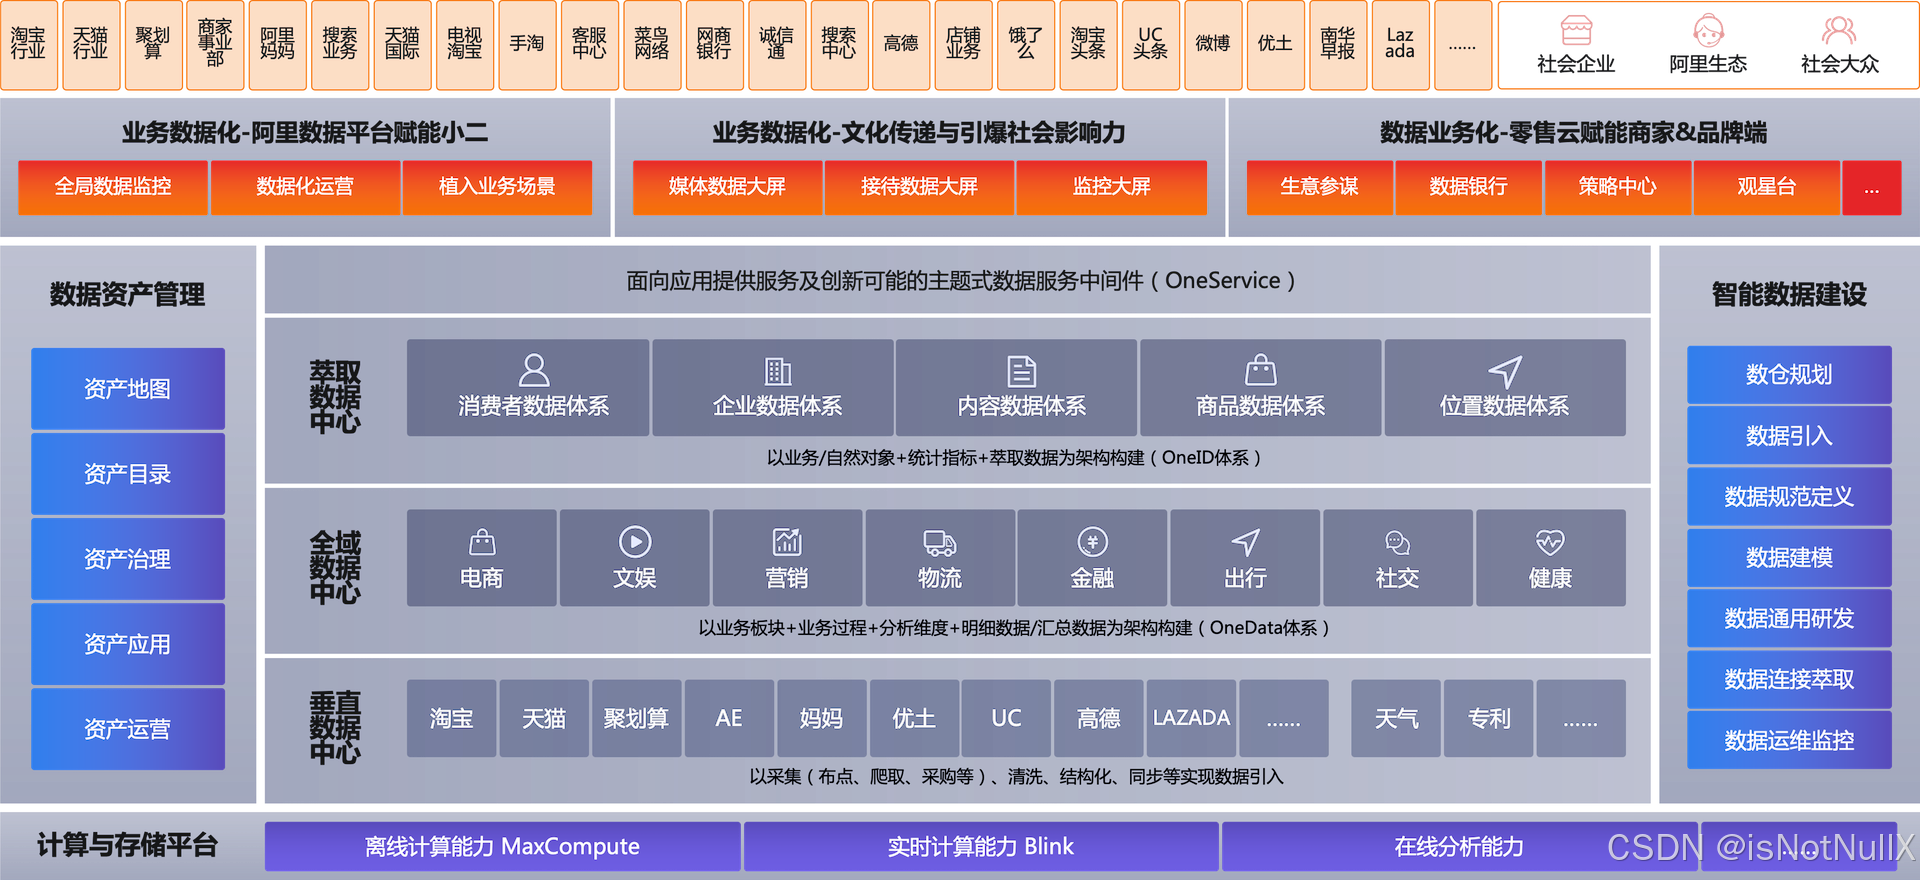
Task: Select the 数据化运营 button
Action: [305, 187]
